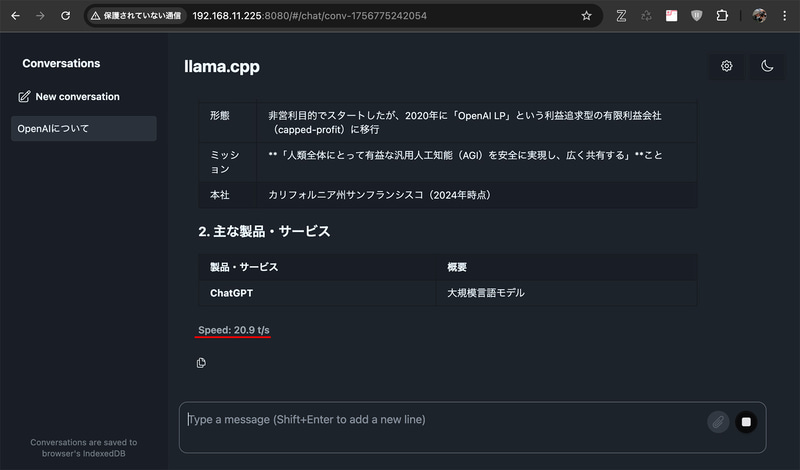Open the red calendar extension icon
Image resolution: width=800 pixels, height=470 pixels.
pyautogui.click(x=671, y=16)
